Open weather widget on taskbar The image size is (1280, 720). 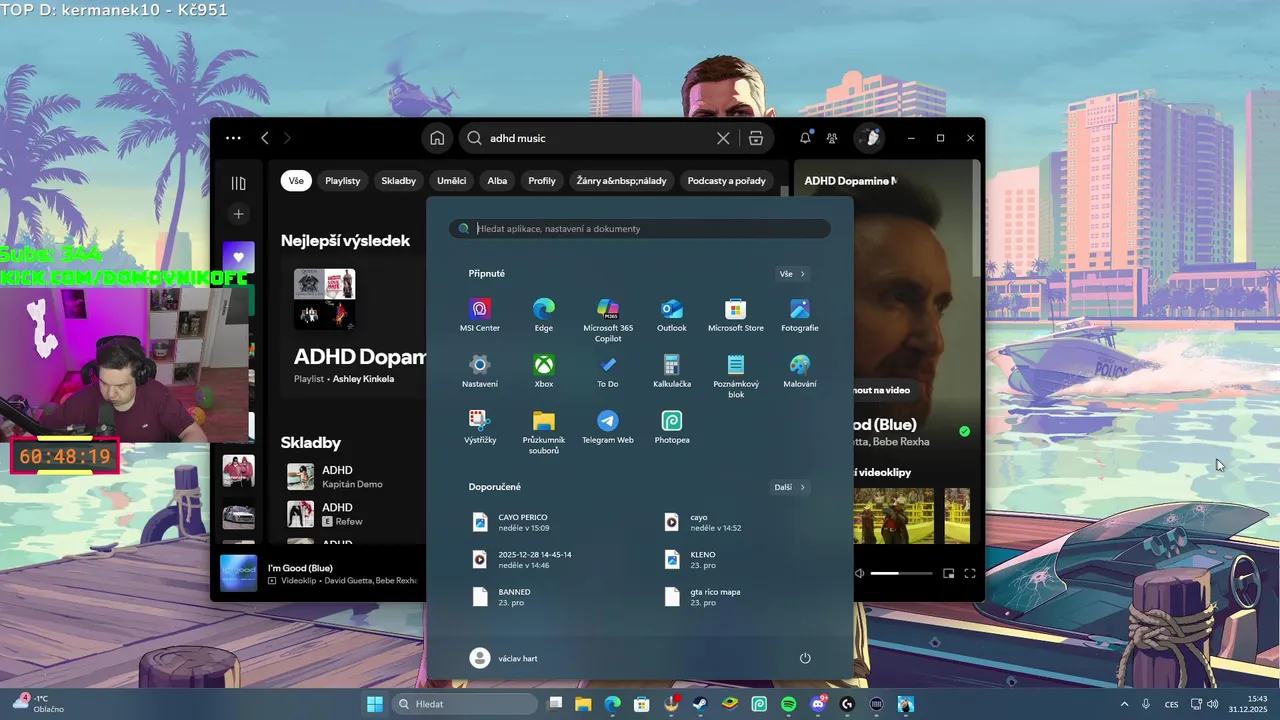[x=38, y=703]
